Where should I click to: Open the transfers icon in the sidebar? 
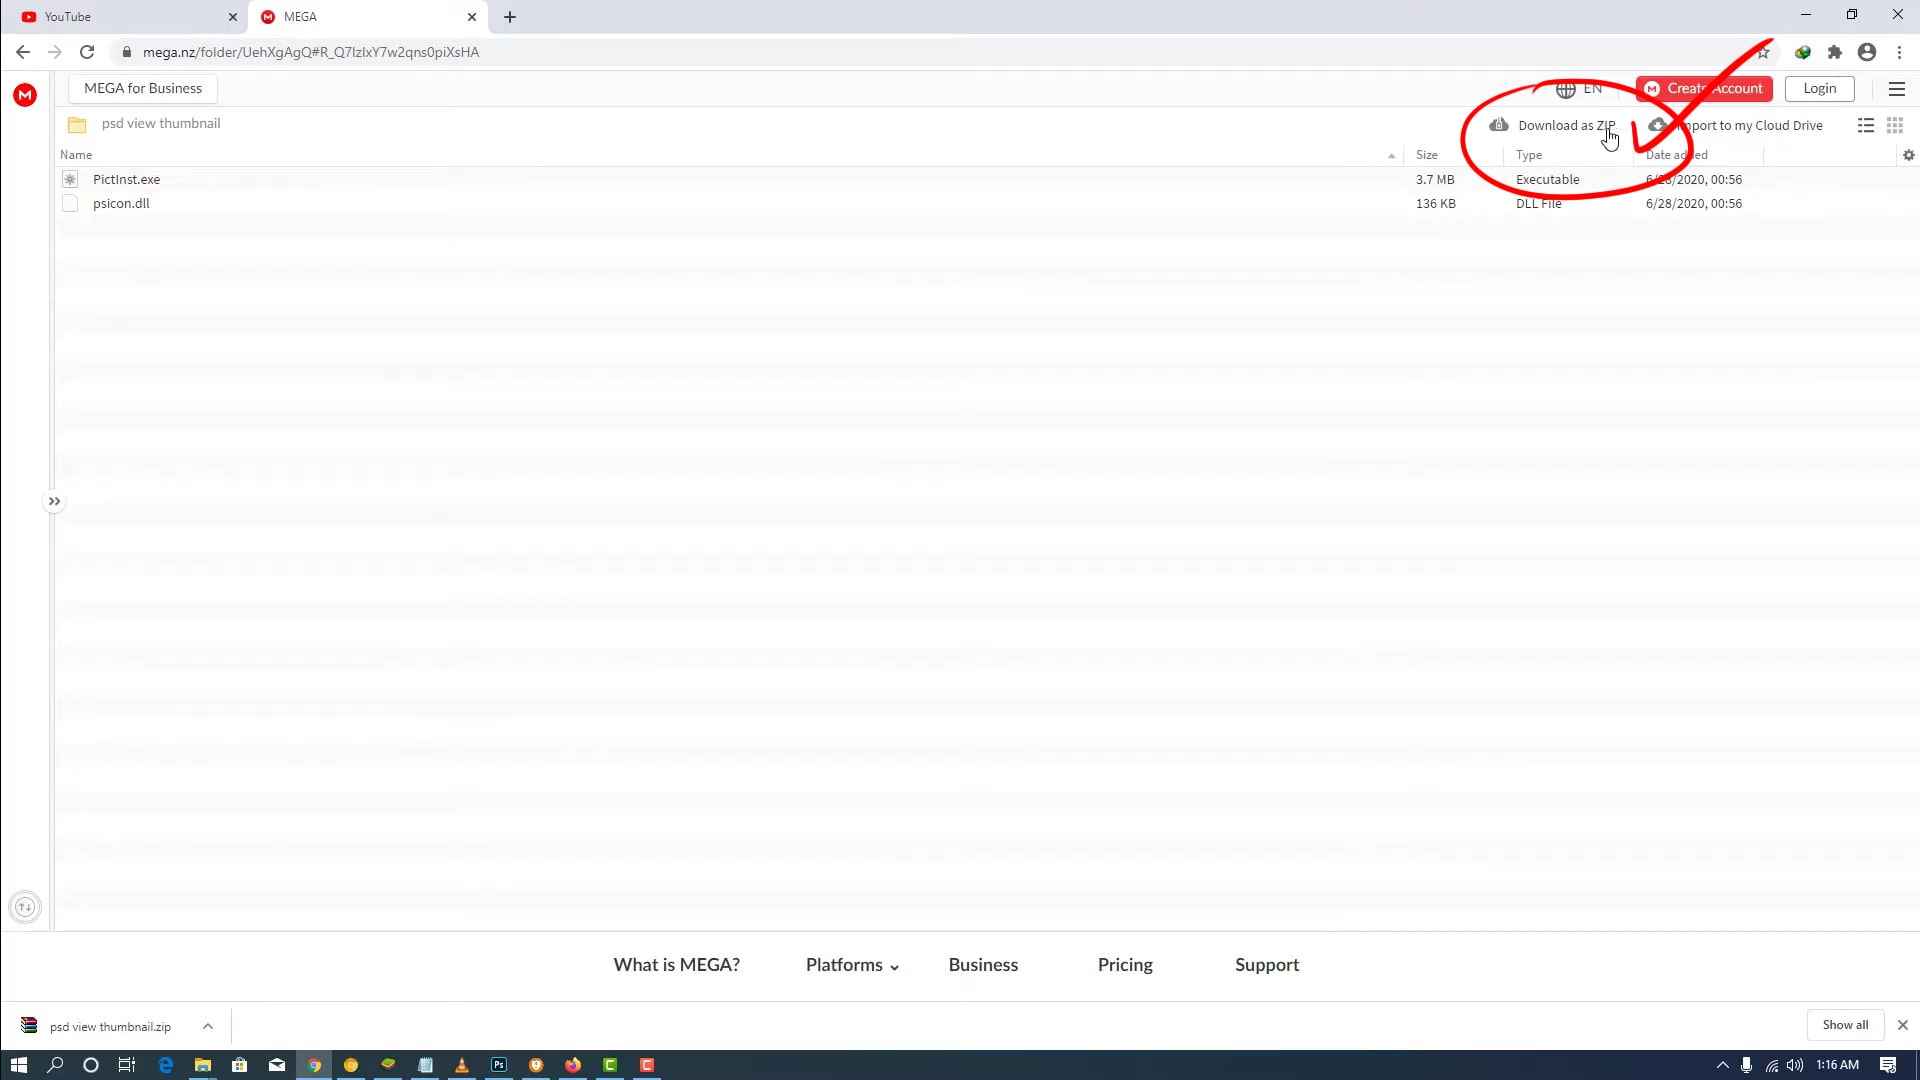coord(25,907)
